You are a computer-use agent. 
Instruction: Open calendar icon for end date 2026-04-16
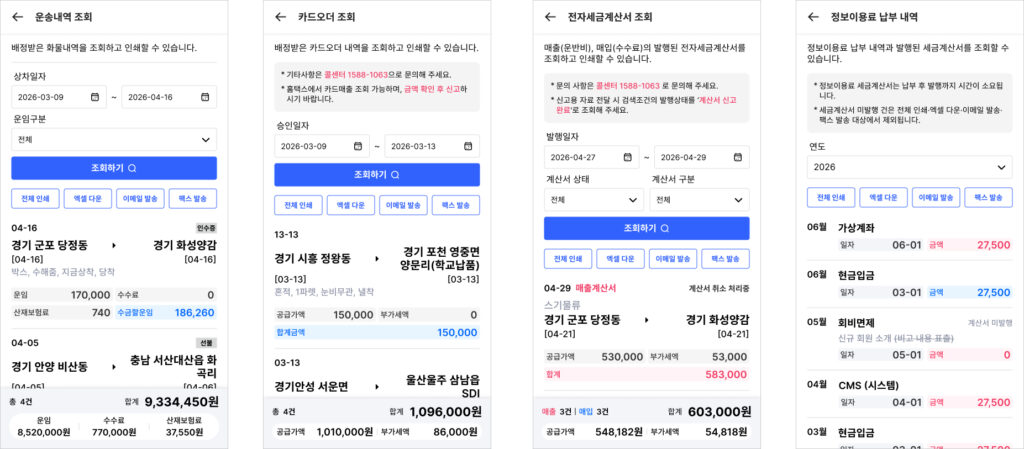click(205, 97)
